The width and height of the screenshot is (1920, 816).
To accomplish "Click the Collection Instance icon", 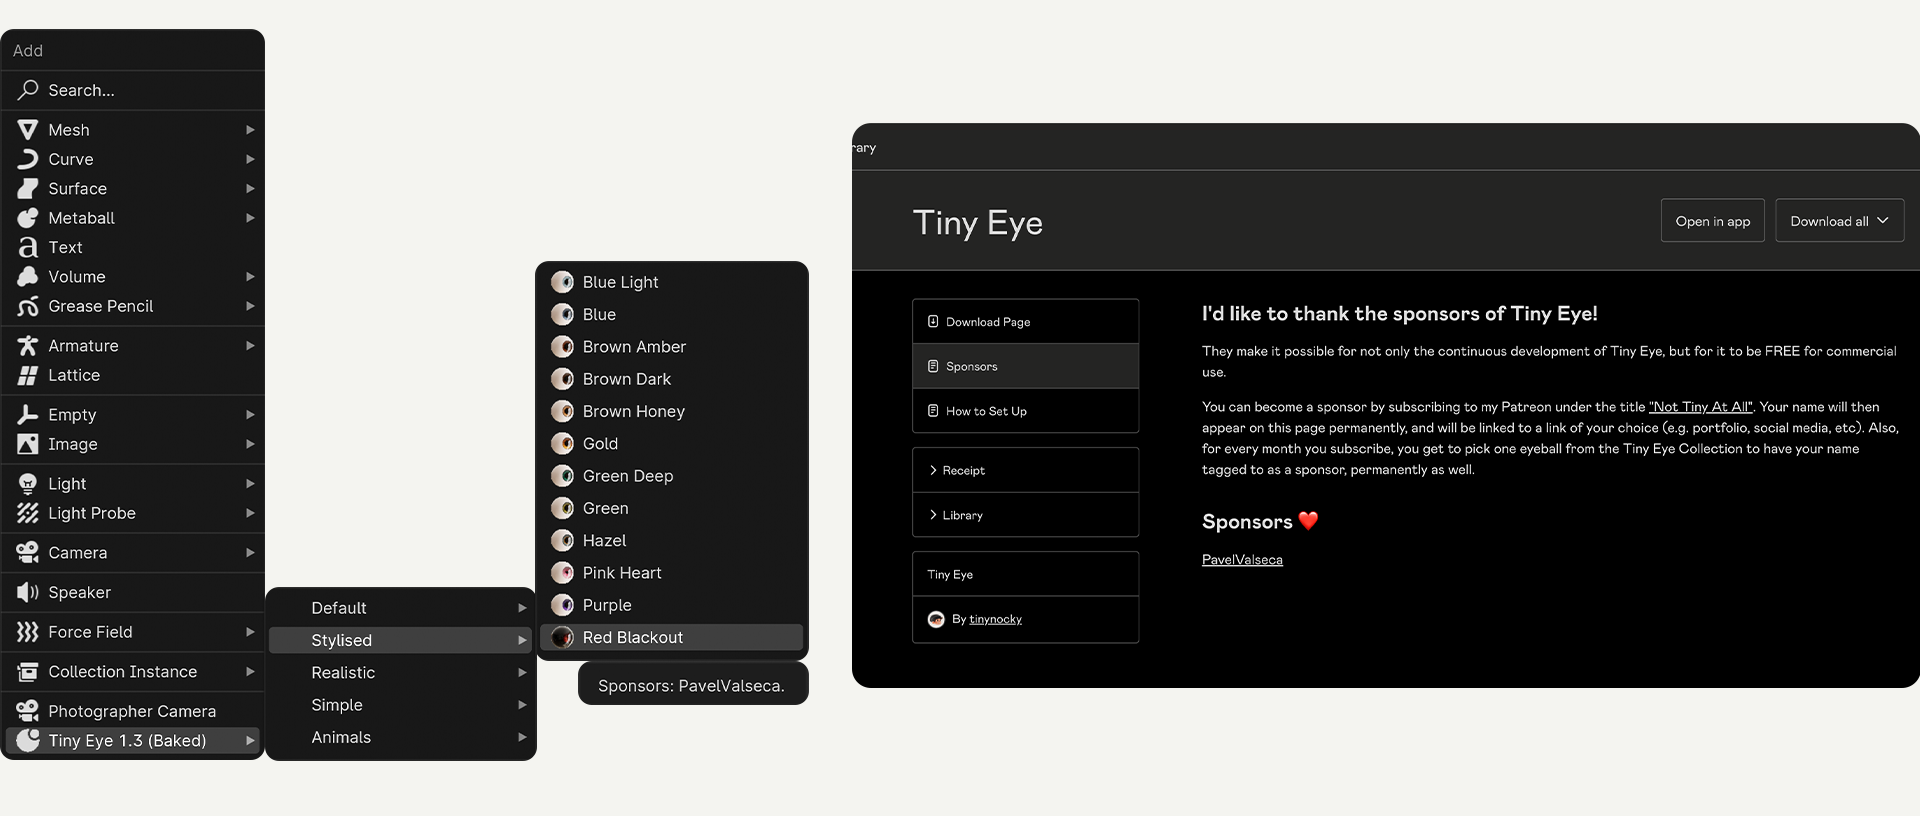I will (x=28, y=672).
